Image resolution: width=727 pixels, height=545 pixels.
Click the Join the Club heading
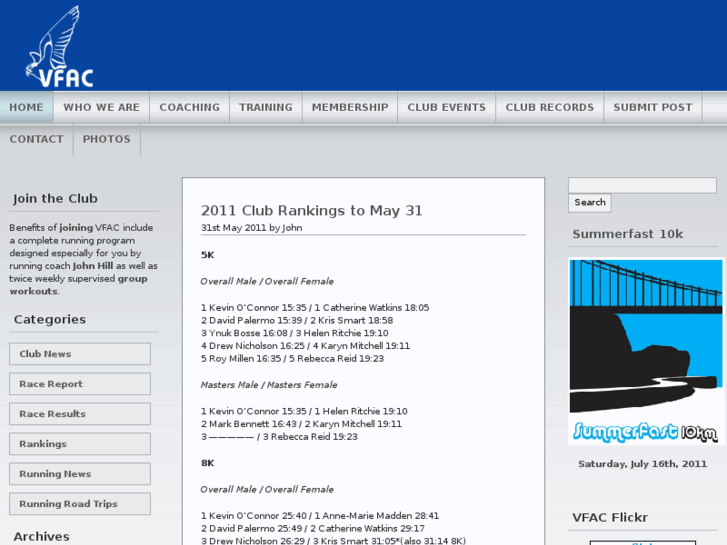[x=55, y=199]
